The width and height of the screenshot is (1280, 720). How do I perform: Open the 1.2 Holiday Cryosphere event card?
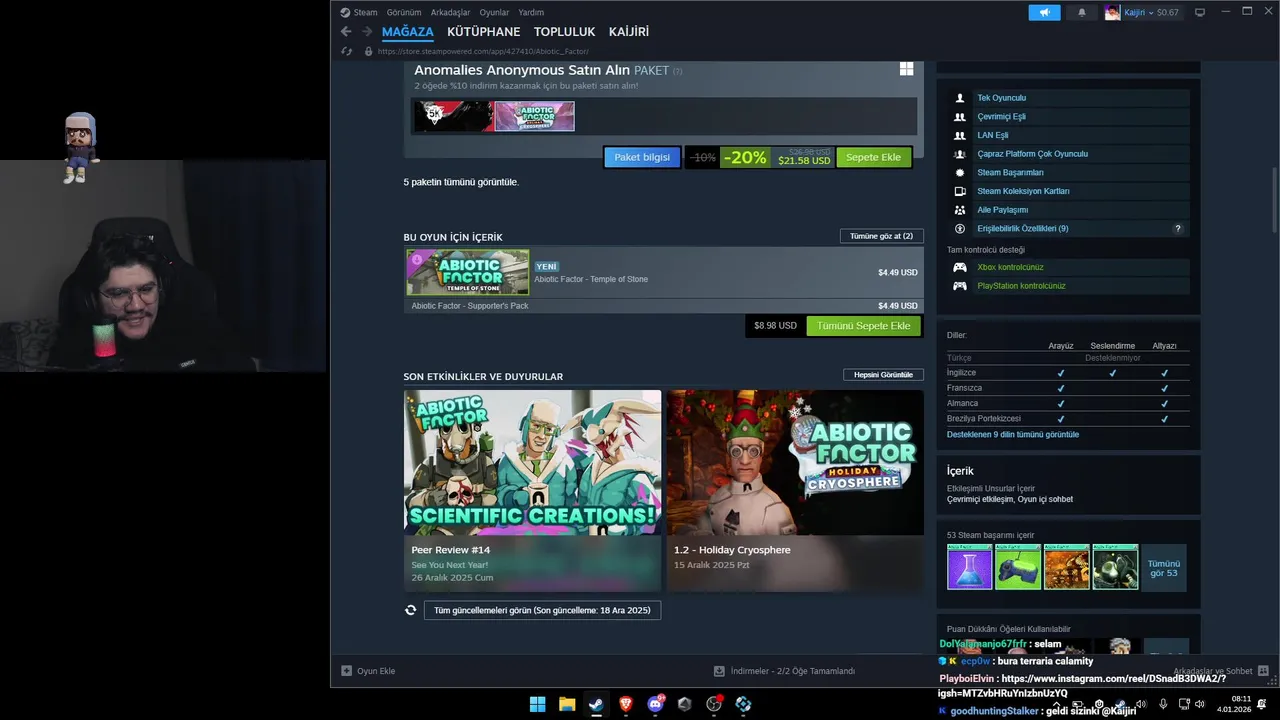pyautogui.click(x=795, y=490)
